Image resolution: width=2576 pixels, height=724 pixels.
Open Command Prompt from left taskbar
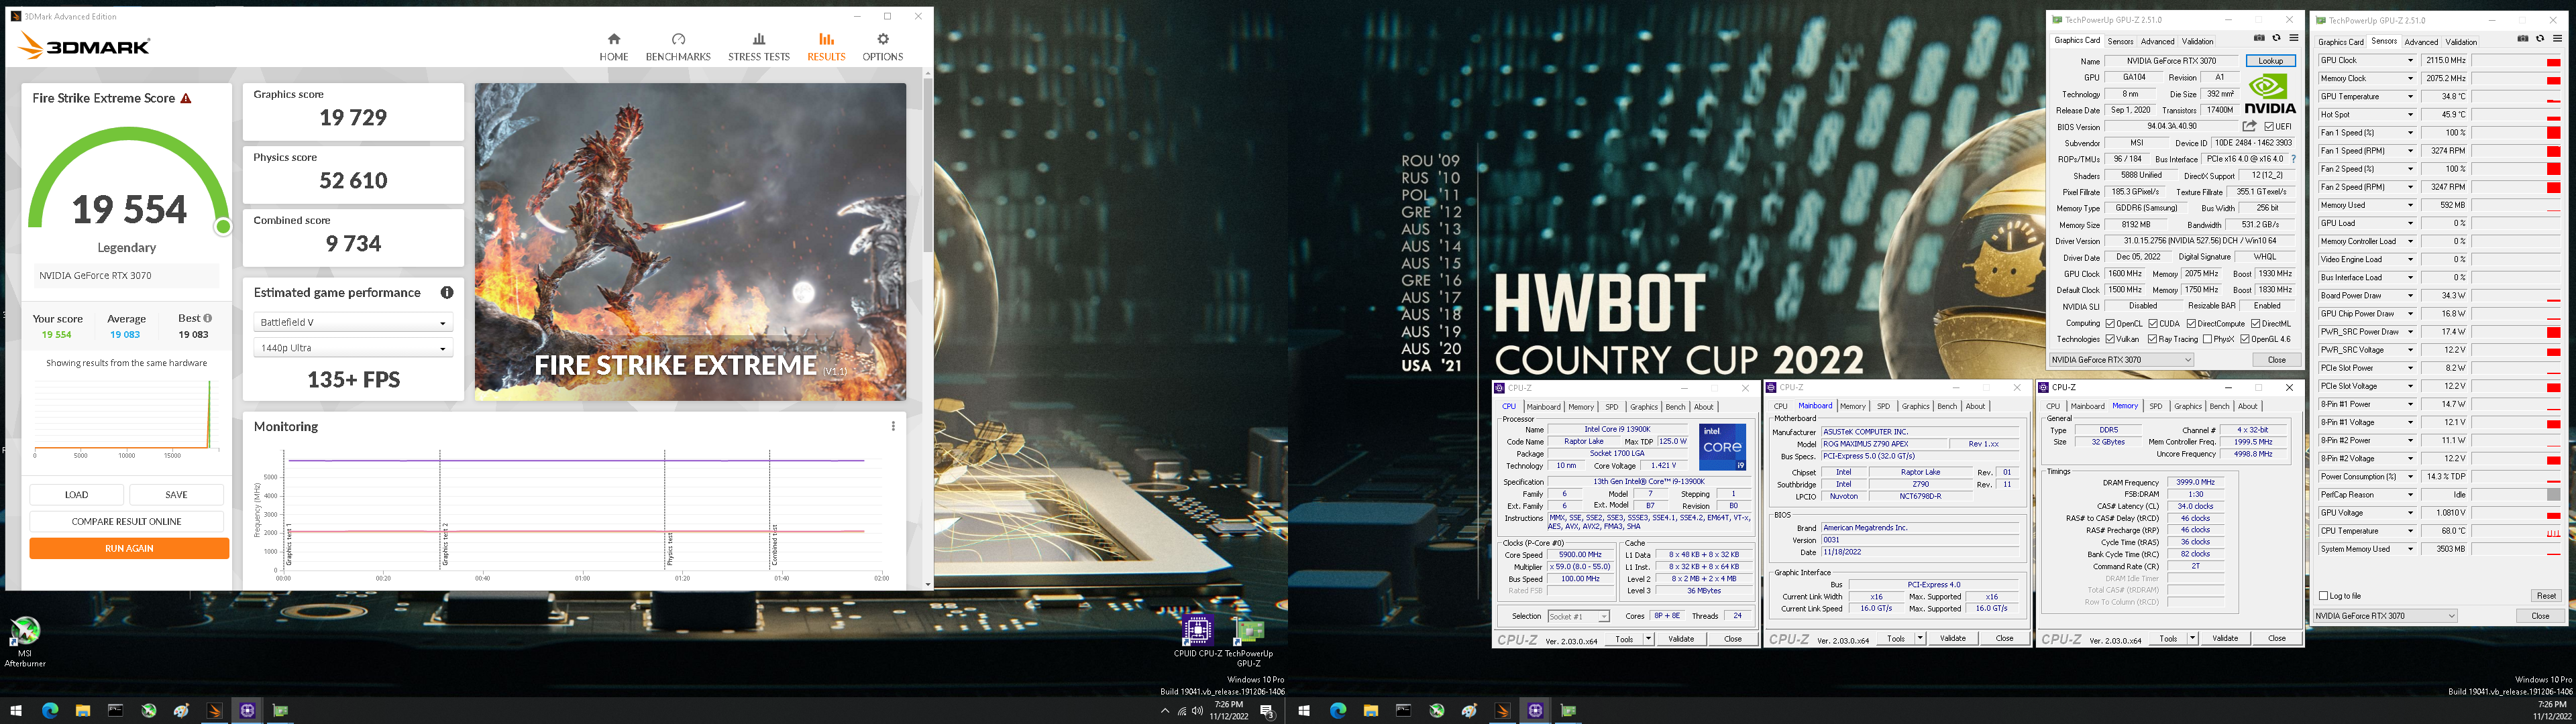(x=116, y=711)
